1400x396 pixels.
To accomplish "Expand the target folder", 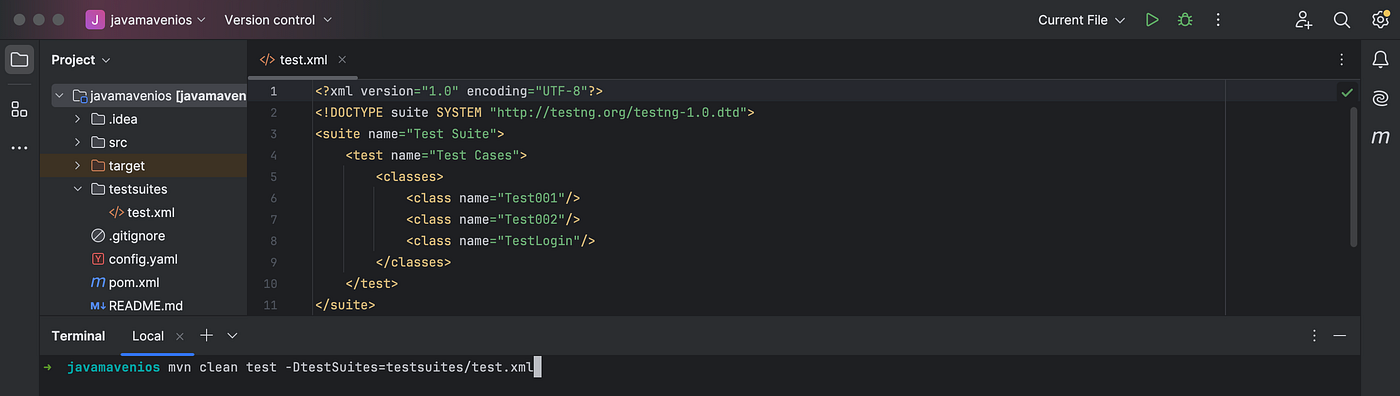I will coord(77,166).
